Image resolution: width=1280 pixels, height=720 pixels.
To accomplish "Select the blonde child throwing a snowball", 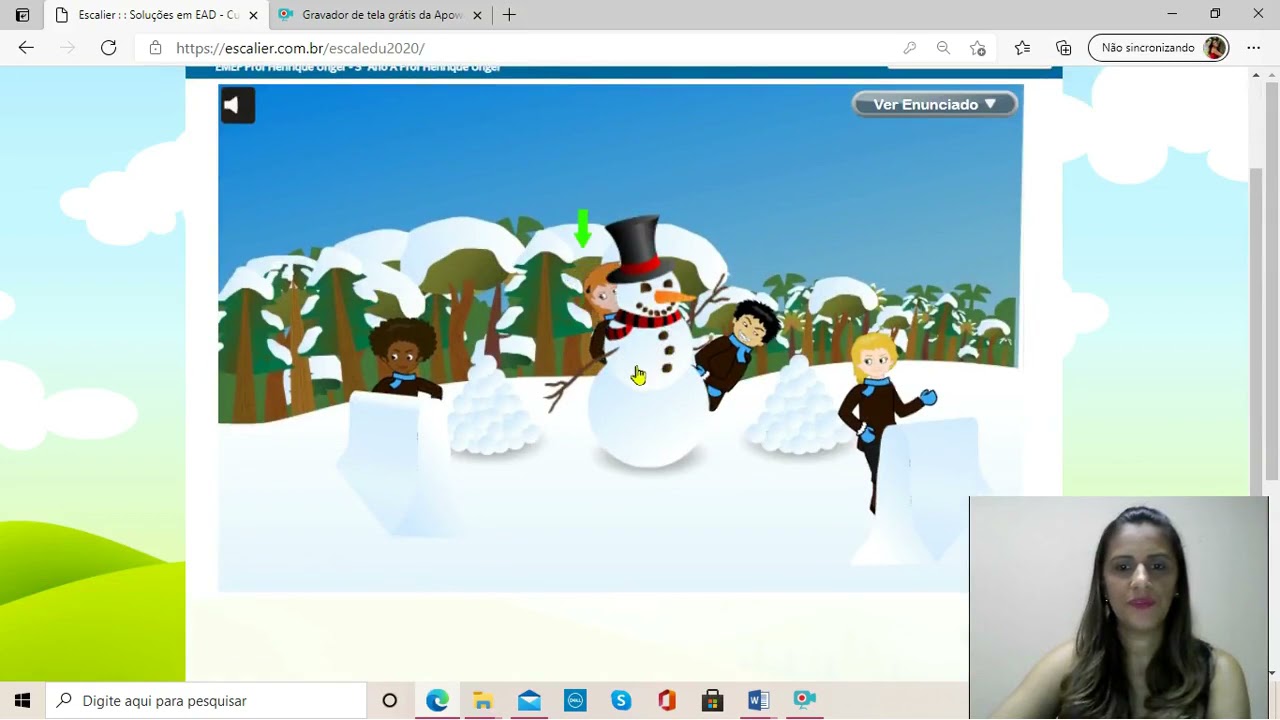I will (880, 415).
